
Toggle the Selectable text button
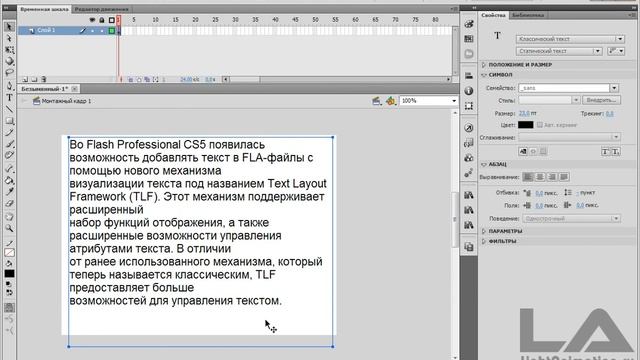(x=523, y=151)
